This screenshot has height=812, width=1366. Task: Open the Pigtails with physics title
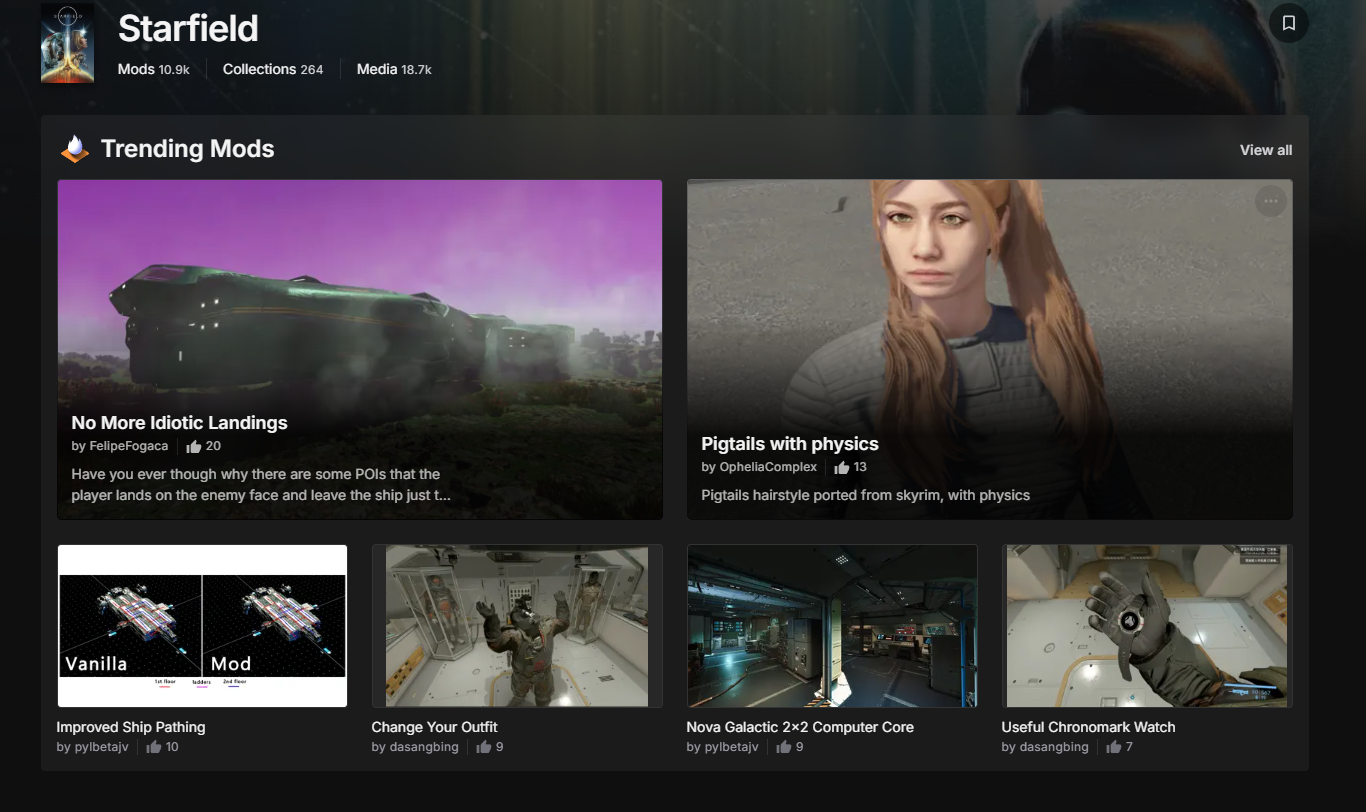click(x=790, y=444)
